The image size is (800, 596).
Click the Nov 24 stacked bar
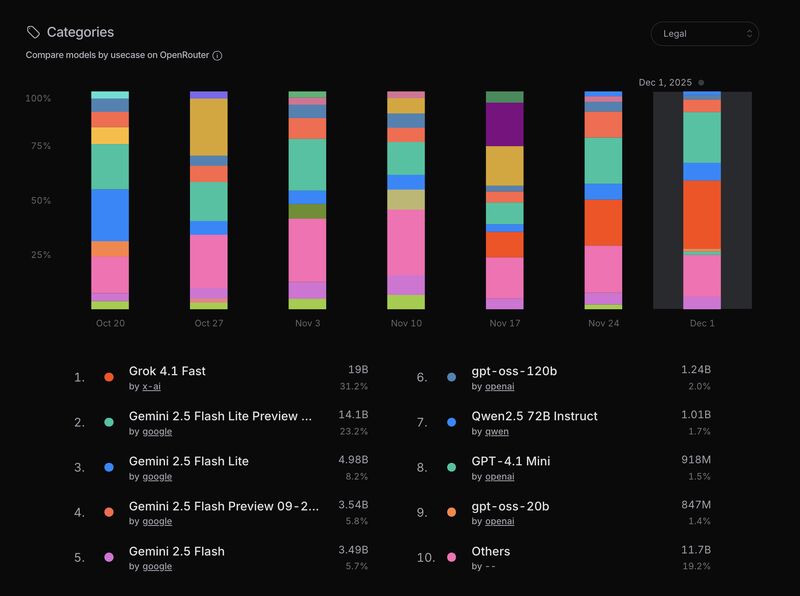[x=603, y=200]
